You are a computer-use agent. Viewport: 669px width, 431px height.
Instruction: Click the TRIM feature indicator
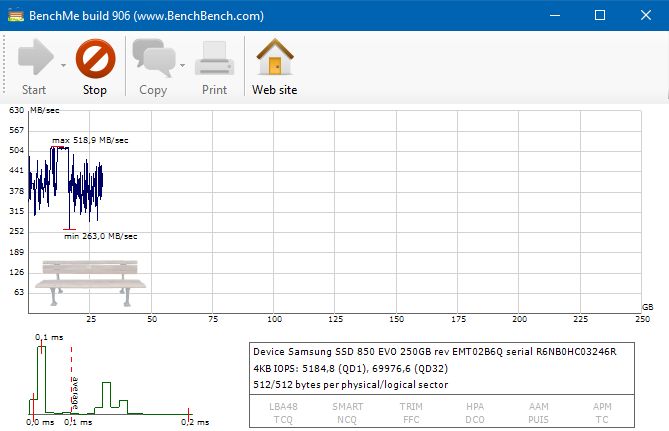[411, 407]
